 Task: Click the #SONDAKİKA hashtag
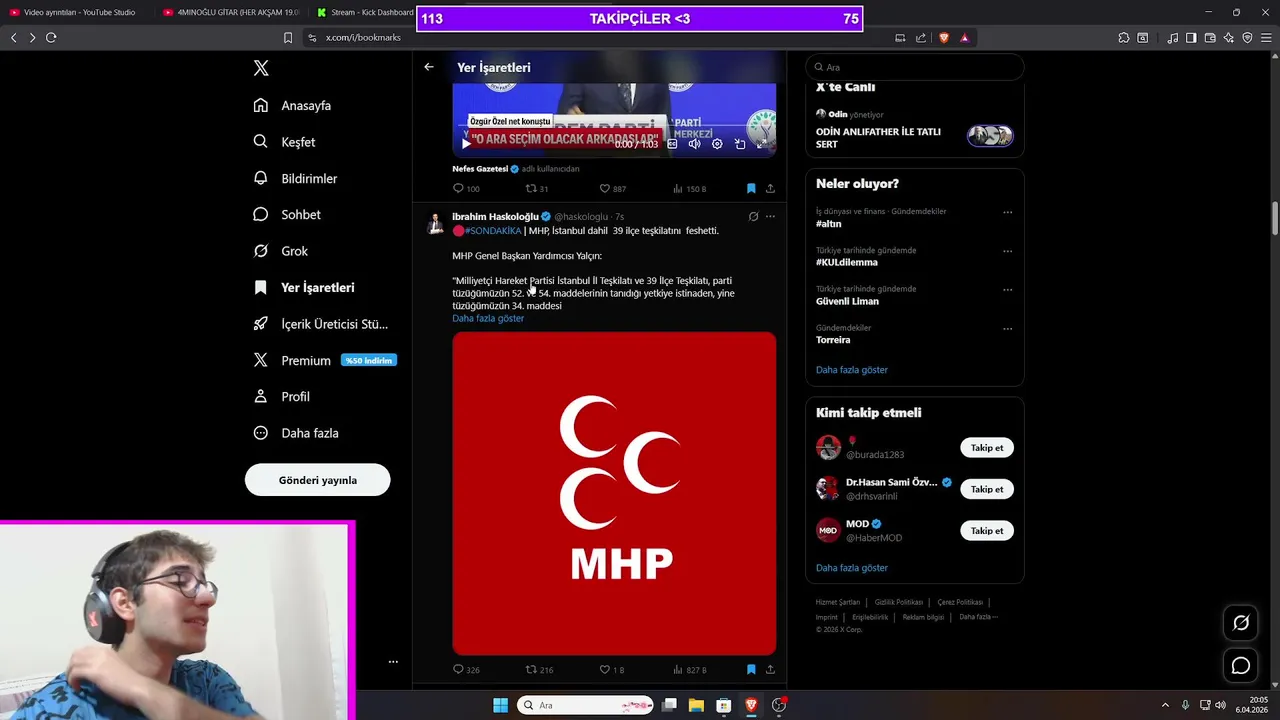pyautogui.click(x=492, y=231)
